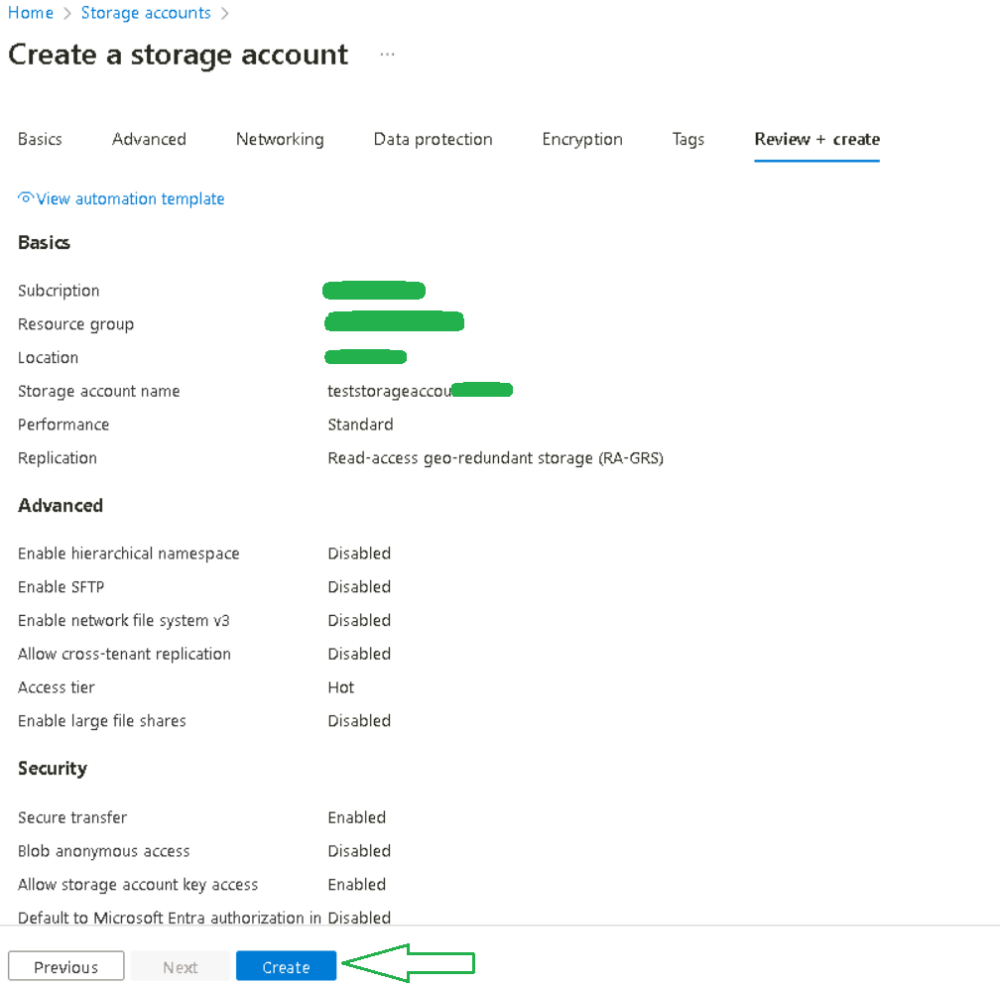Click the Hot access tier value
The width and height of the screenshot is (1000, 985).
click(x=341, y=687)
